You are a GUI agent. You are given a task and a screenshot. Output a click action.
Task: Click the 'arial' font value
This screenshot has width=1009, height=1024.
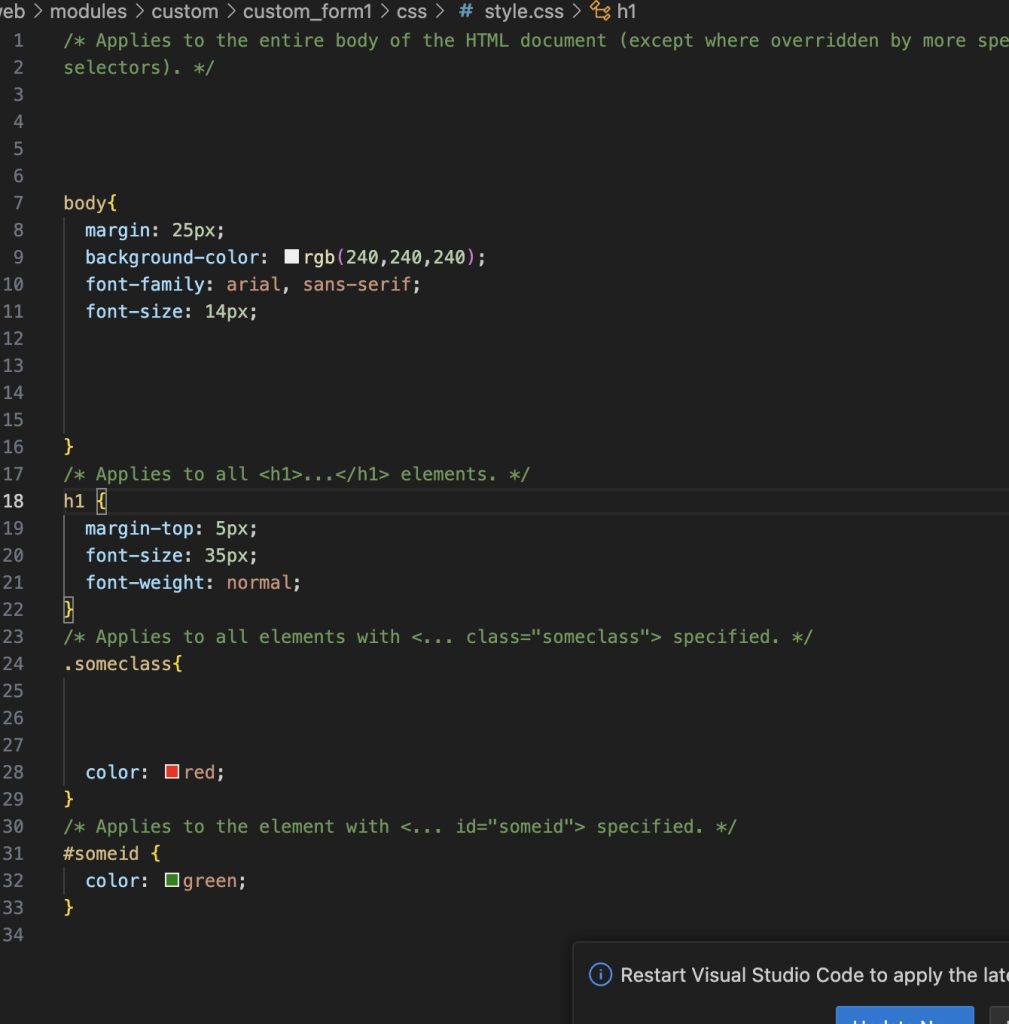(x=253, y=284)
